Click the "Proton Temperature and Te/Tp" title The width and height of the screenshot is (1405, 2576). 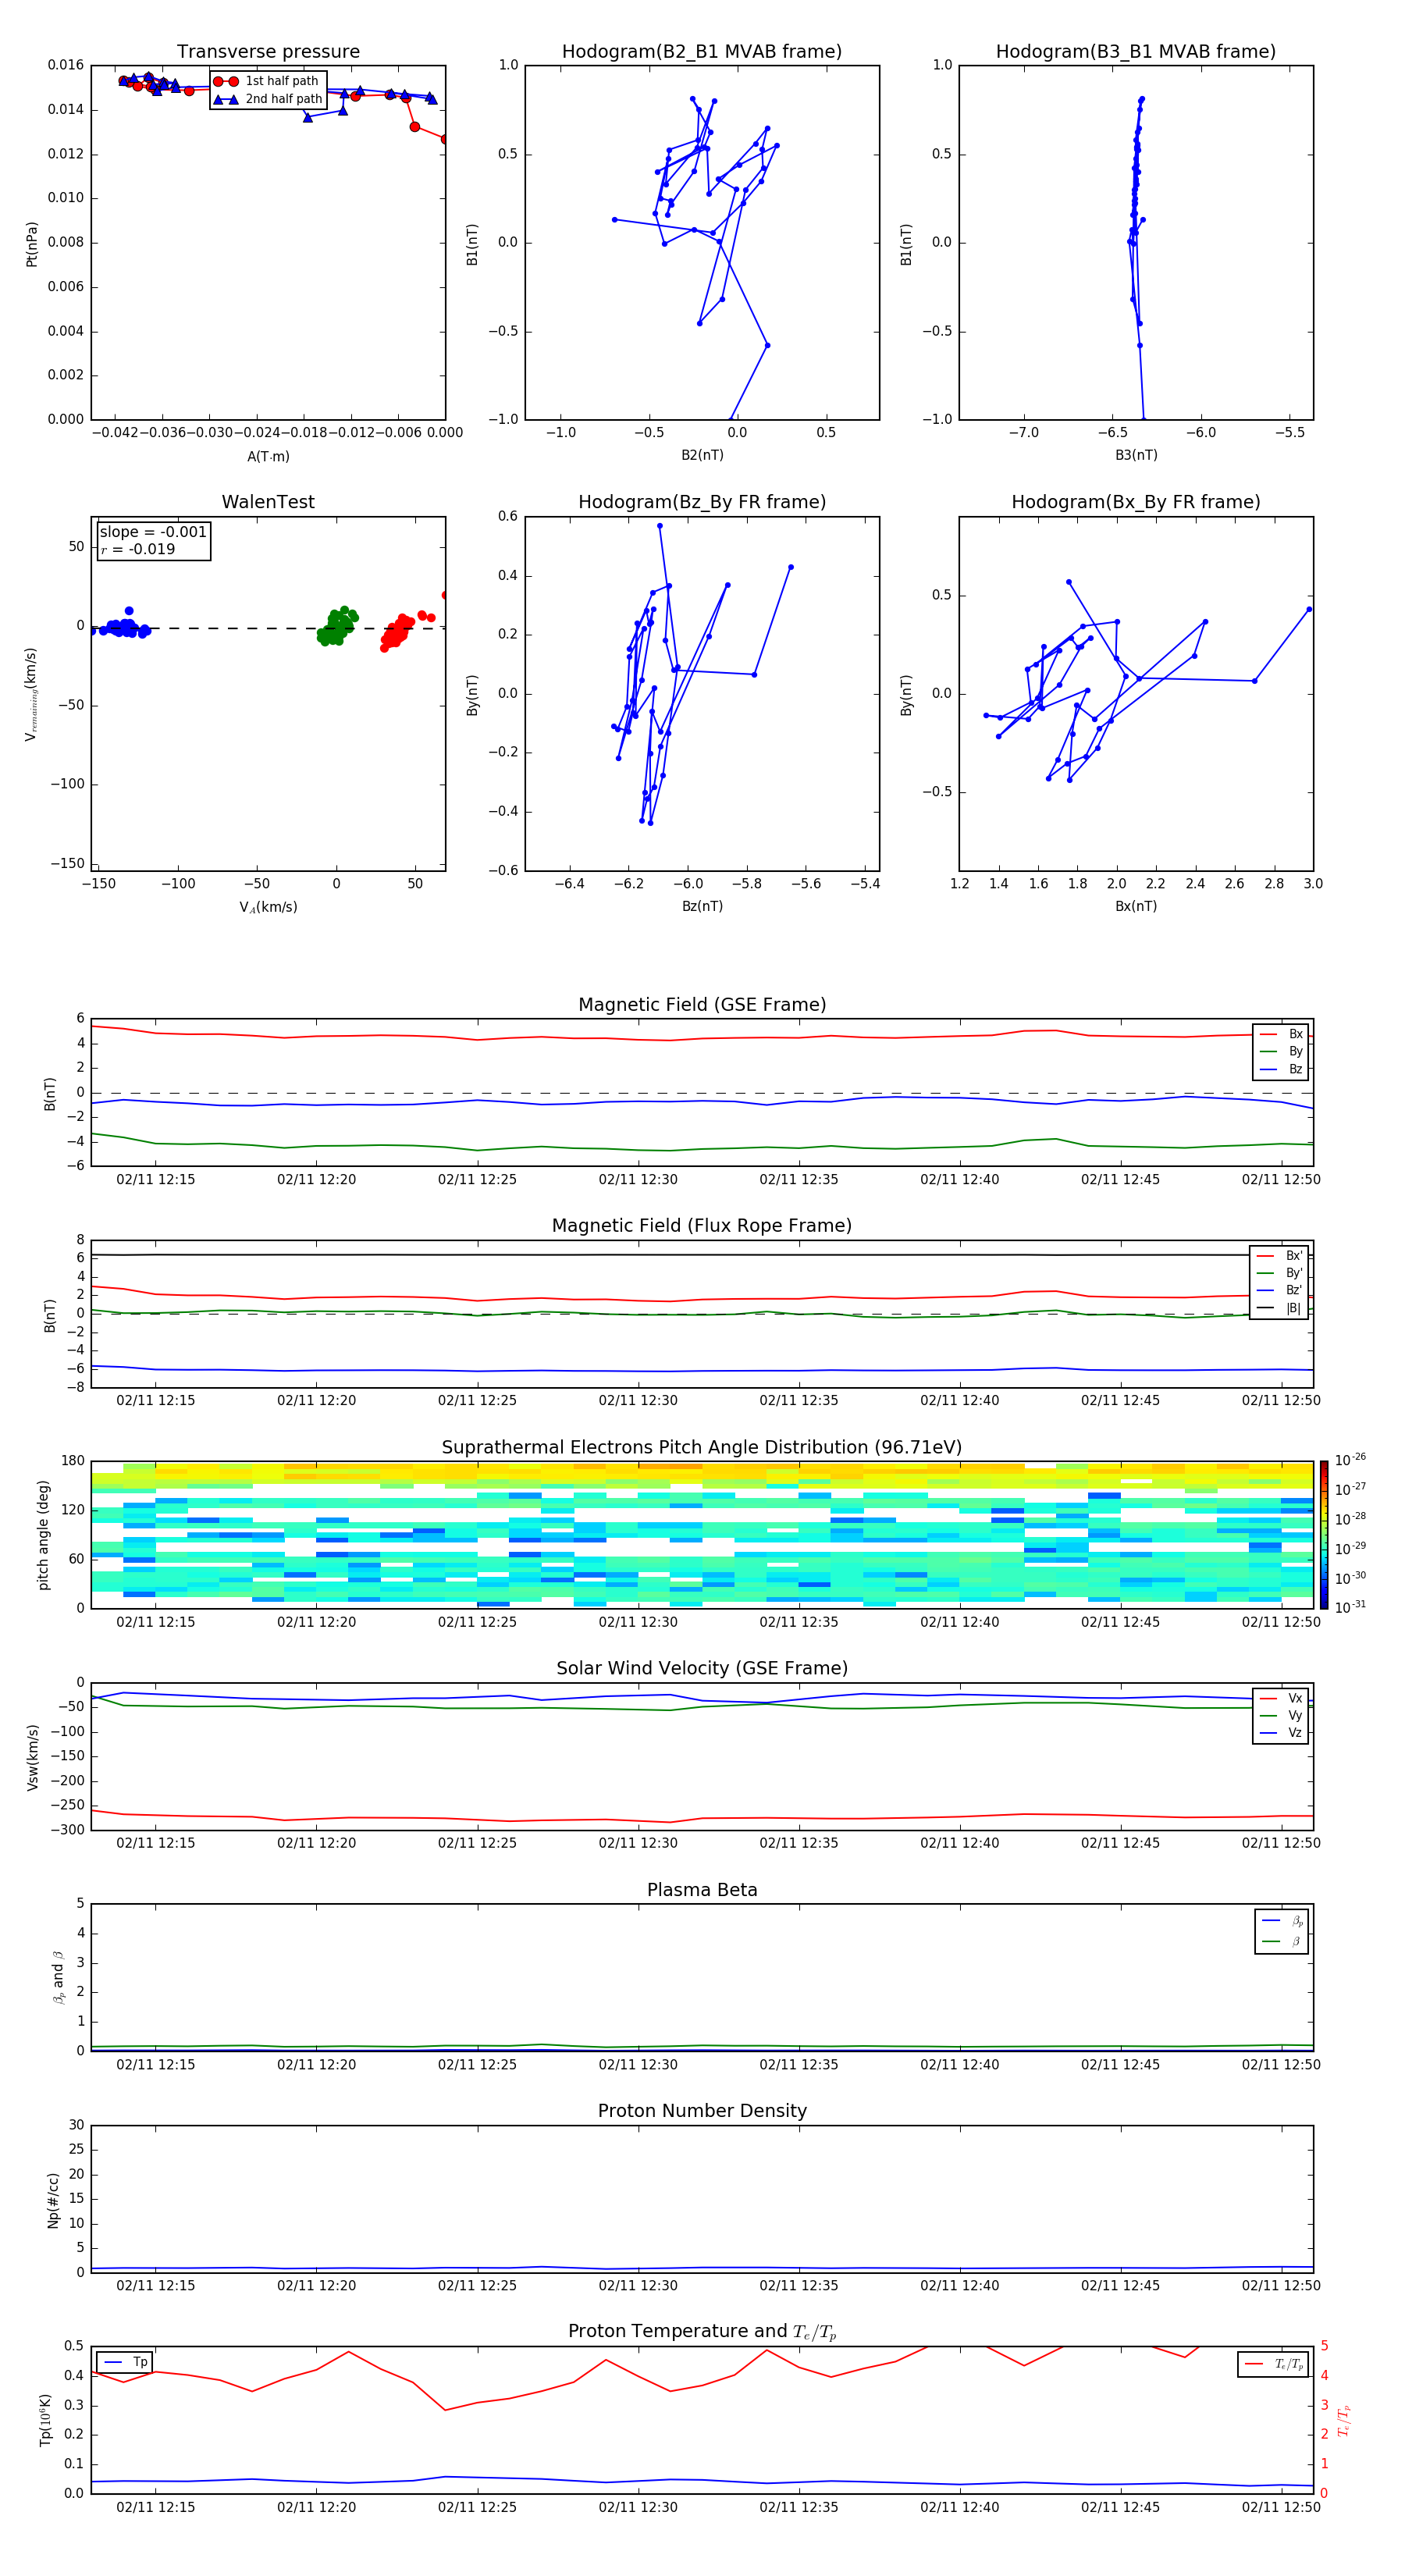coord(702,2332)
